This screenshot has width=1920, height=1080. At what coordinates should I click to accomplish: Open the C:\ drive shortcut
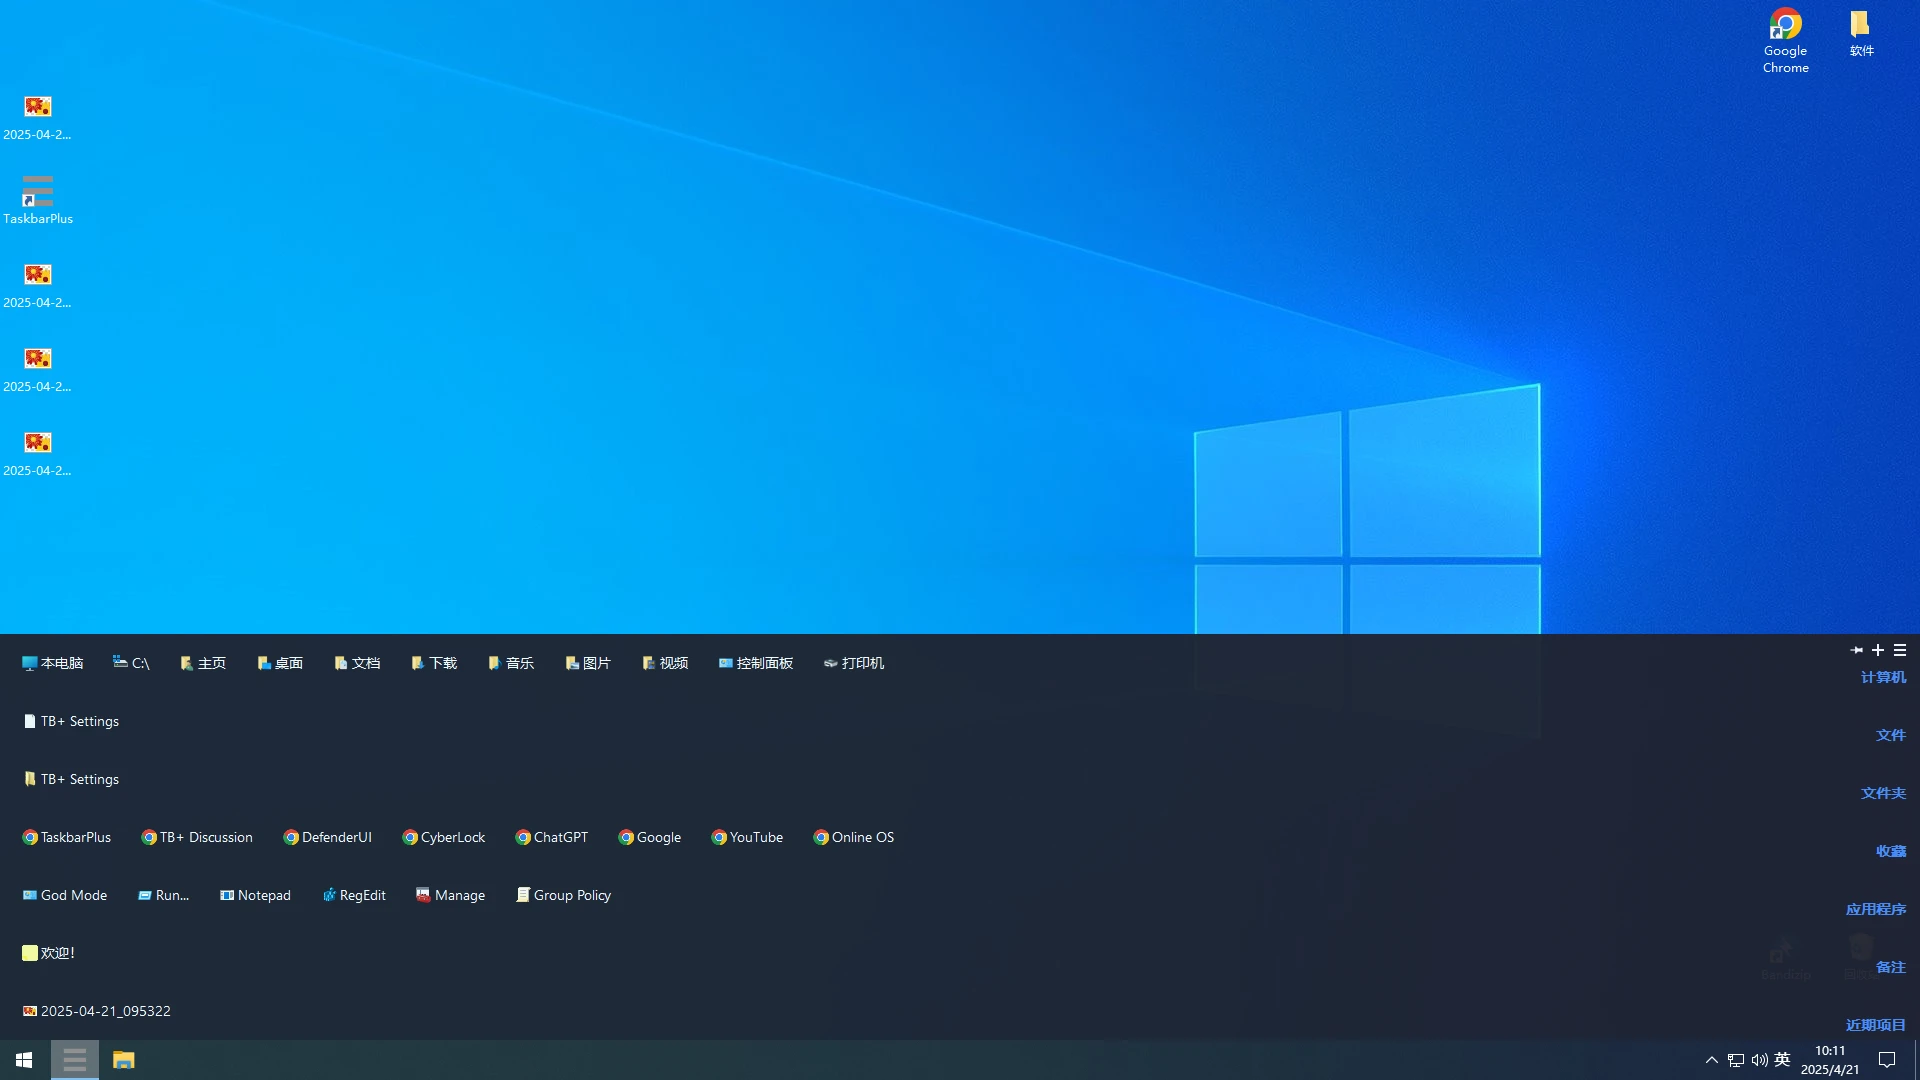click(x=131, y=663)
